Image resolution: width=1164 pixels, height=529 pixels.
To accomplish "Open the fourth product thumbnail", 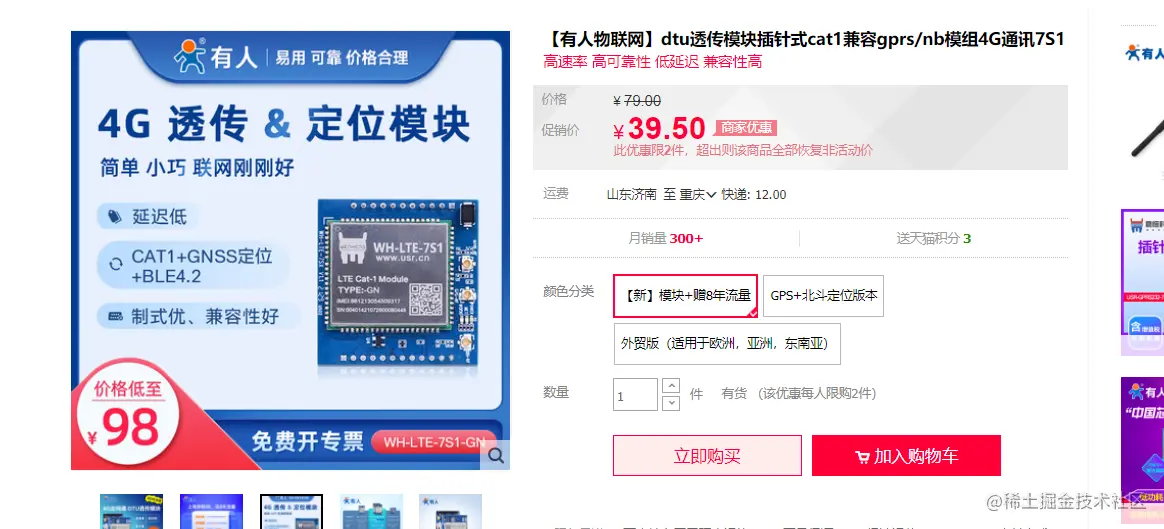I will point(371,511).
